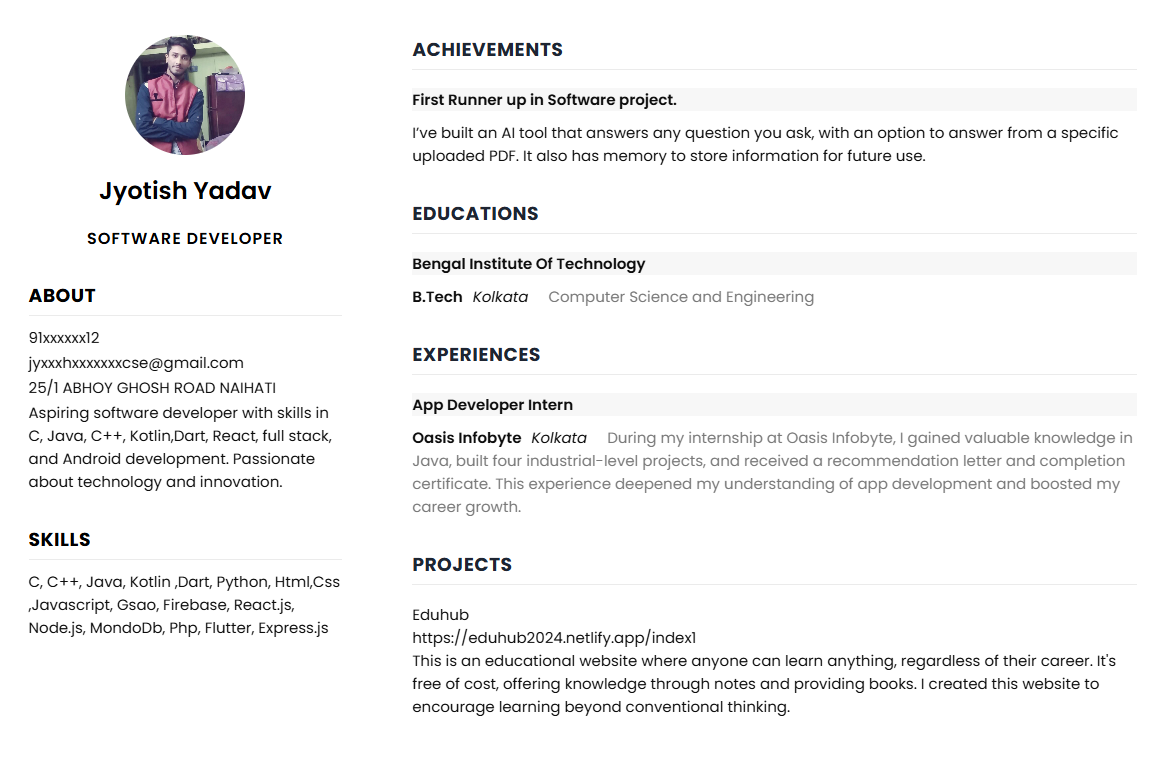
Task: Select the name Jyotish Yadav
Action: coord(185,190)
